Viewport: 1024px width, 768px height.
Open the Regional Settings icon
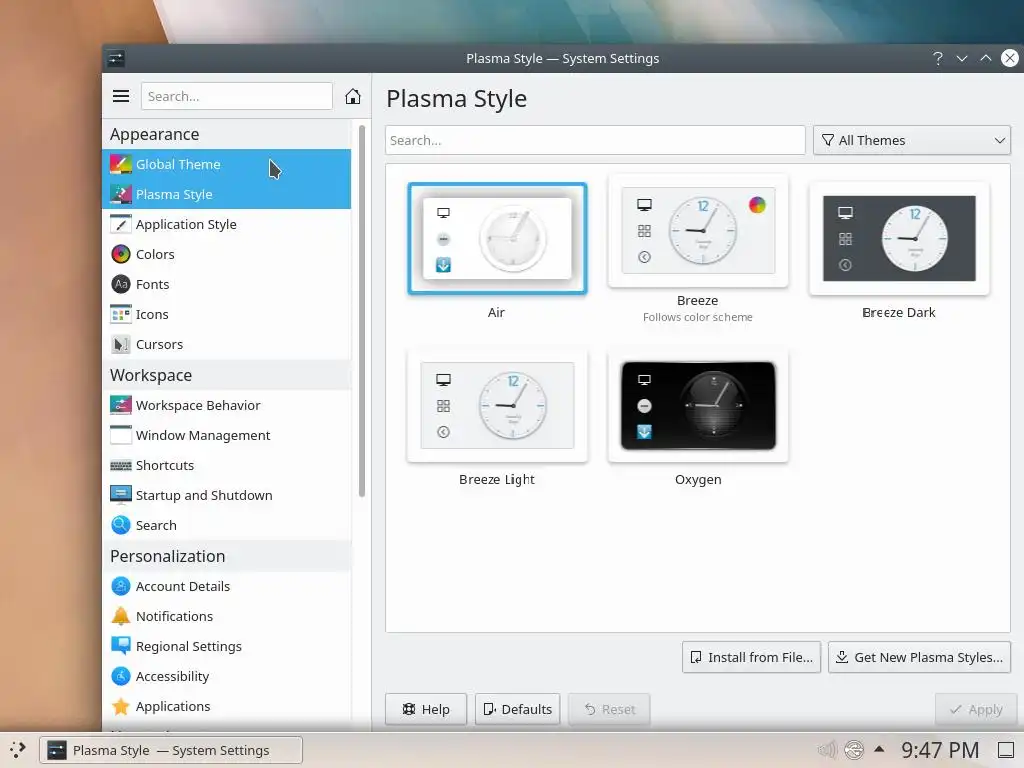click(x=121, y=646)
